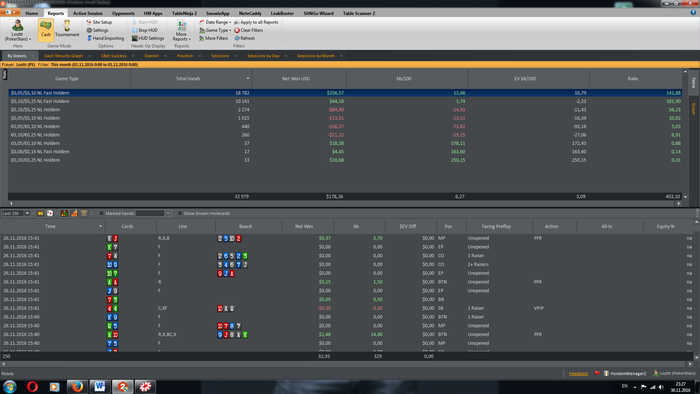Image resolution: width=700 pixels, height=394 pixels.
Task: Click Feedback link in status bar
Action: (x=578, y=373)
